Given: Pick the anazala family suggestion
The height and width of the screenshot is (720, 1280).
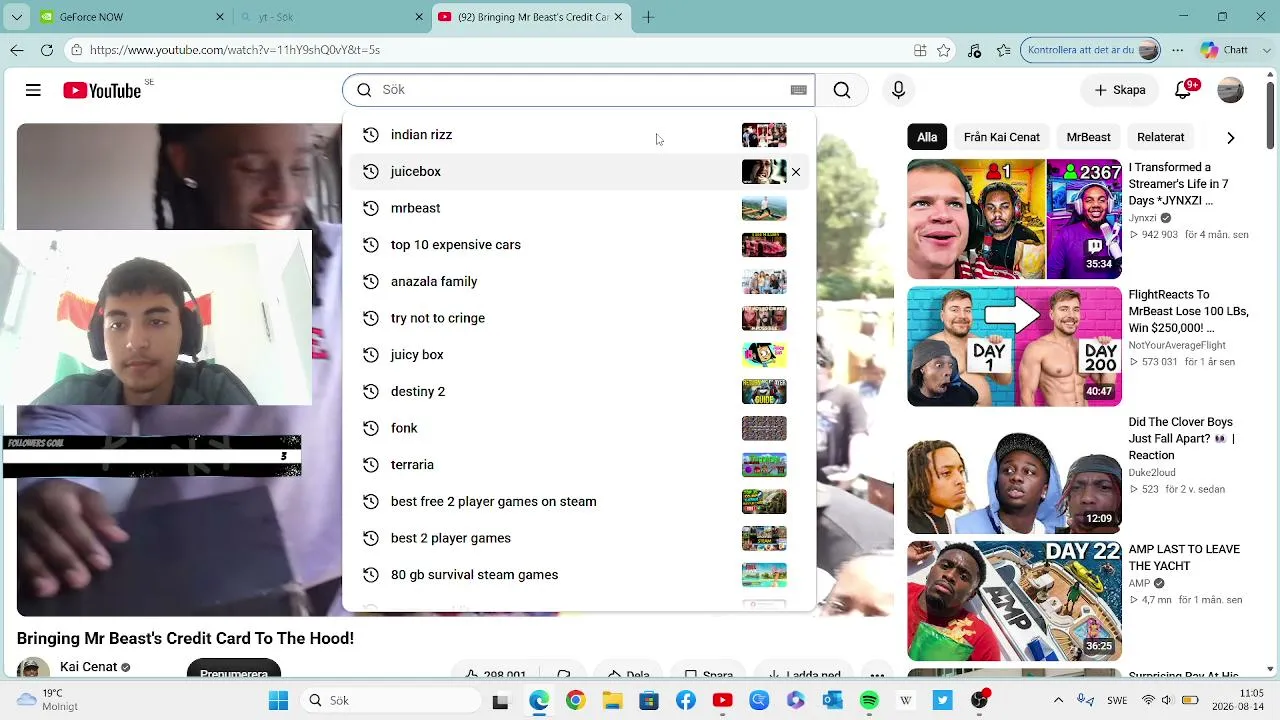Looking at the screenshot, I should pos(579,282).
